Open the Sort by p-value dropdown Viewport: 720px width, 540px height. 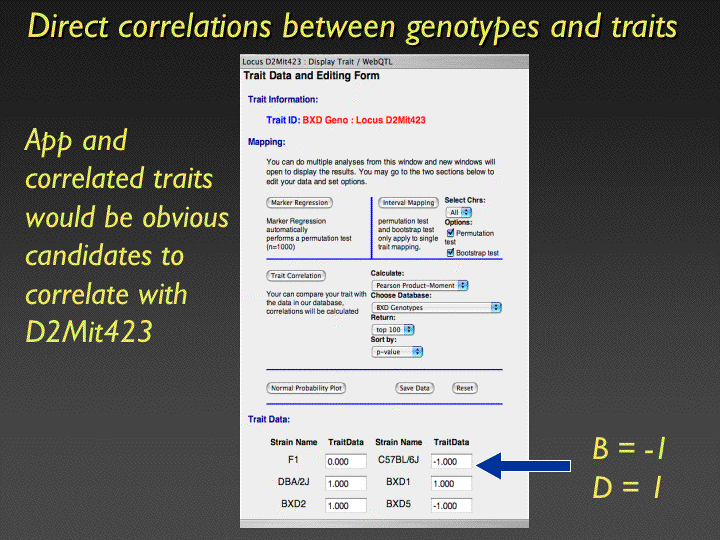(397, 351)
